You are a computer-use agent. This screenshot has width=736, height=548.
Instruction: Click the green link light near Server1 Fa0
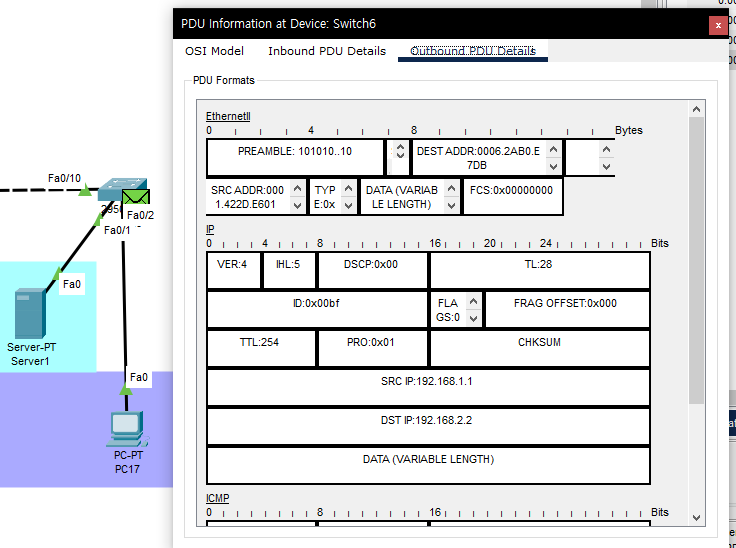click(x=57, y=273)
